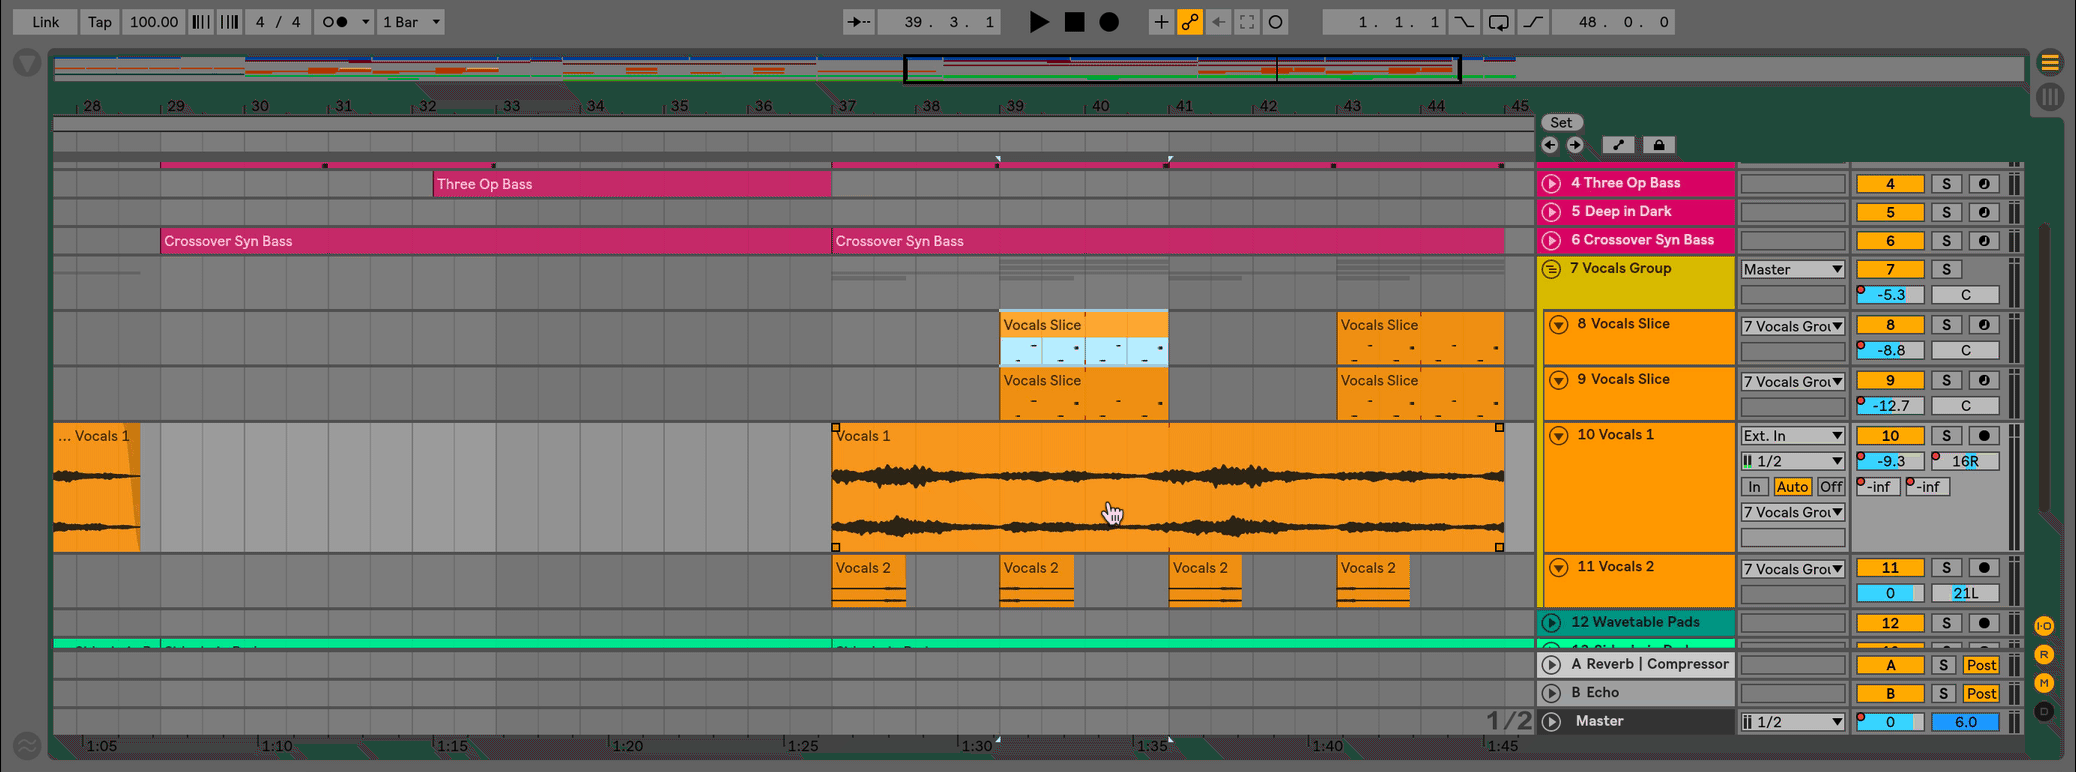Unfold the 6 Crossover Syn Bass track
Viewport: 2076px width, 772px height.
coord(1551,240)
